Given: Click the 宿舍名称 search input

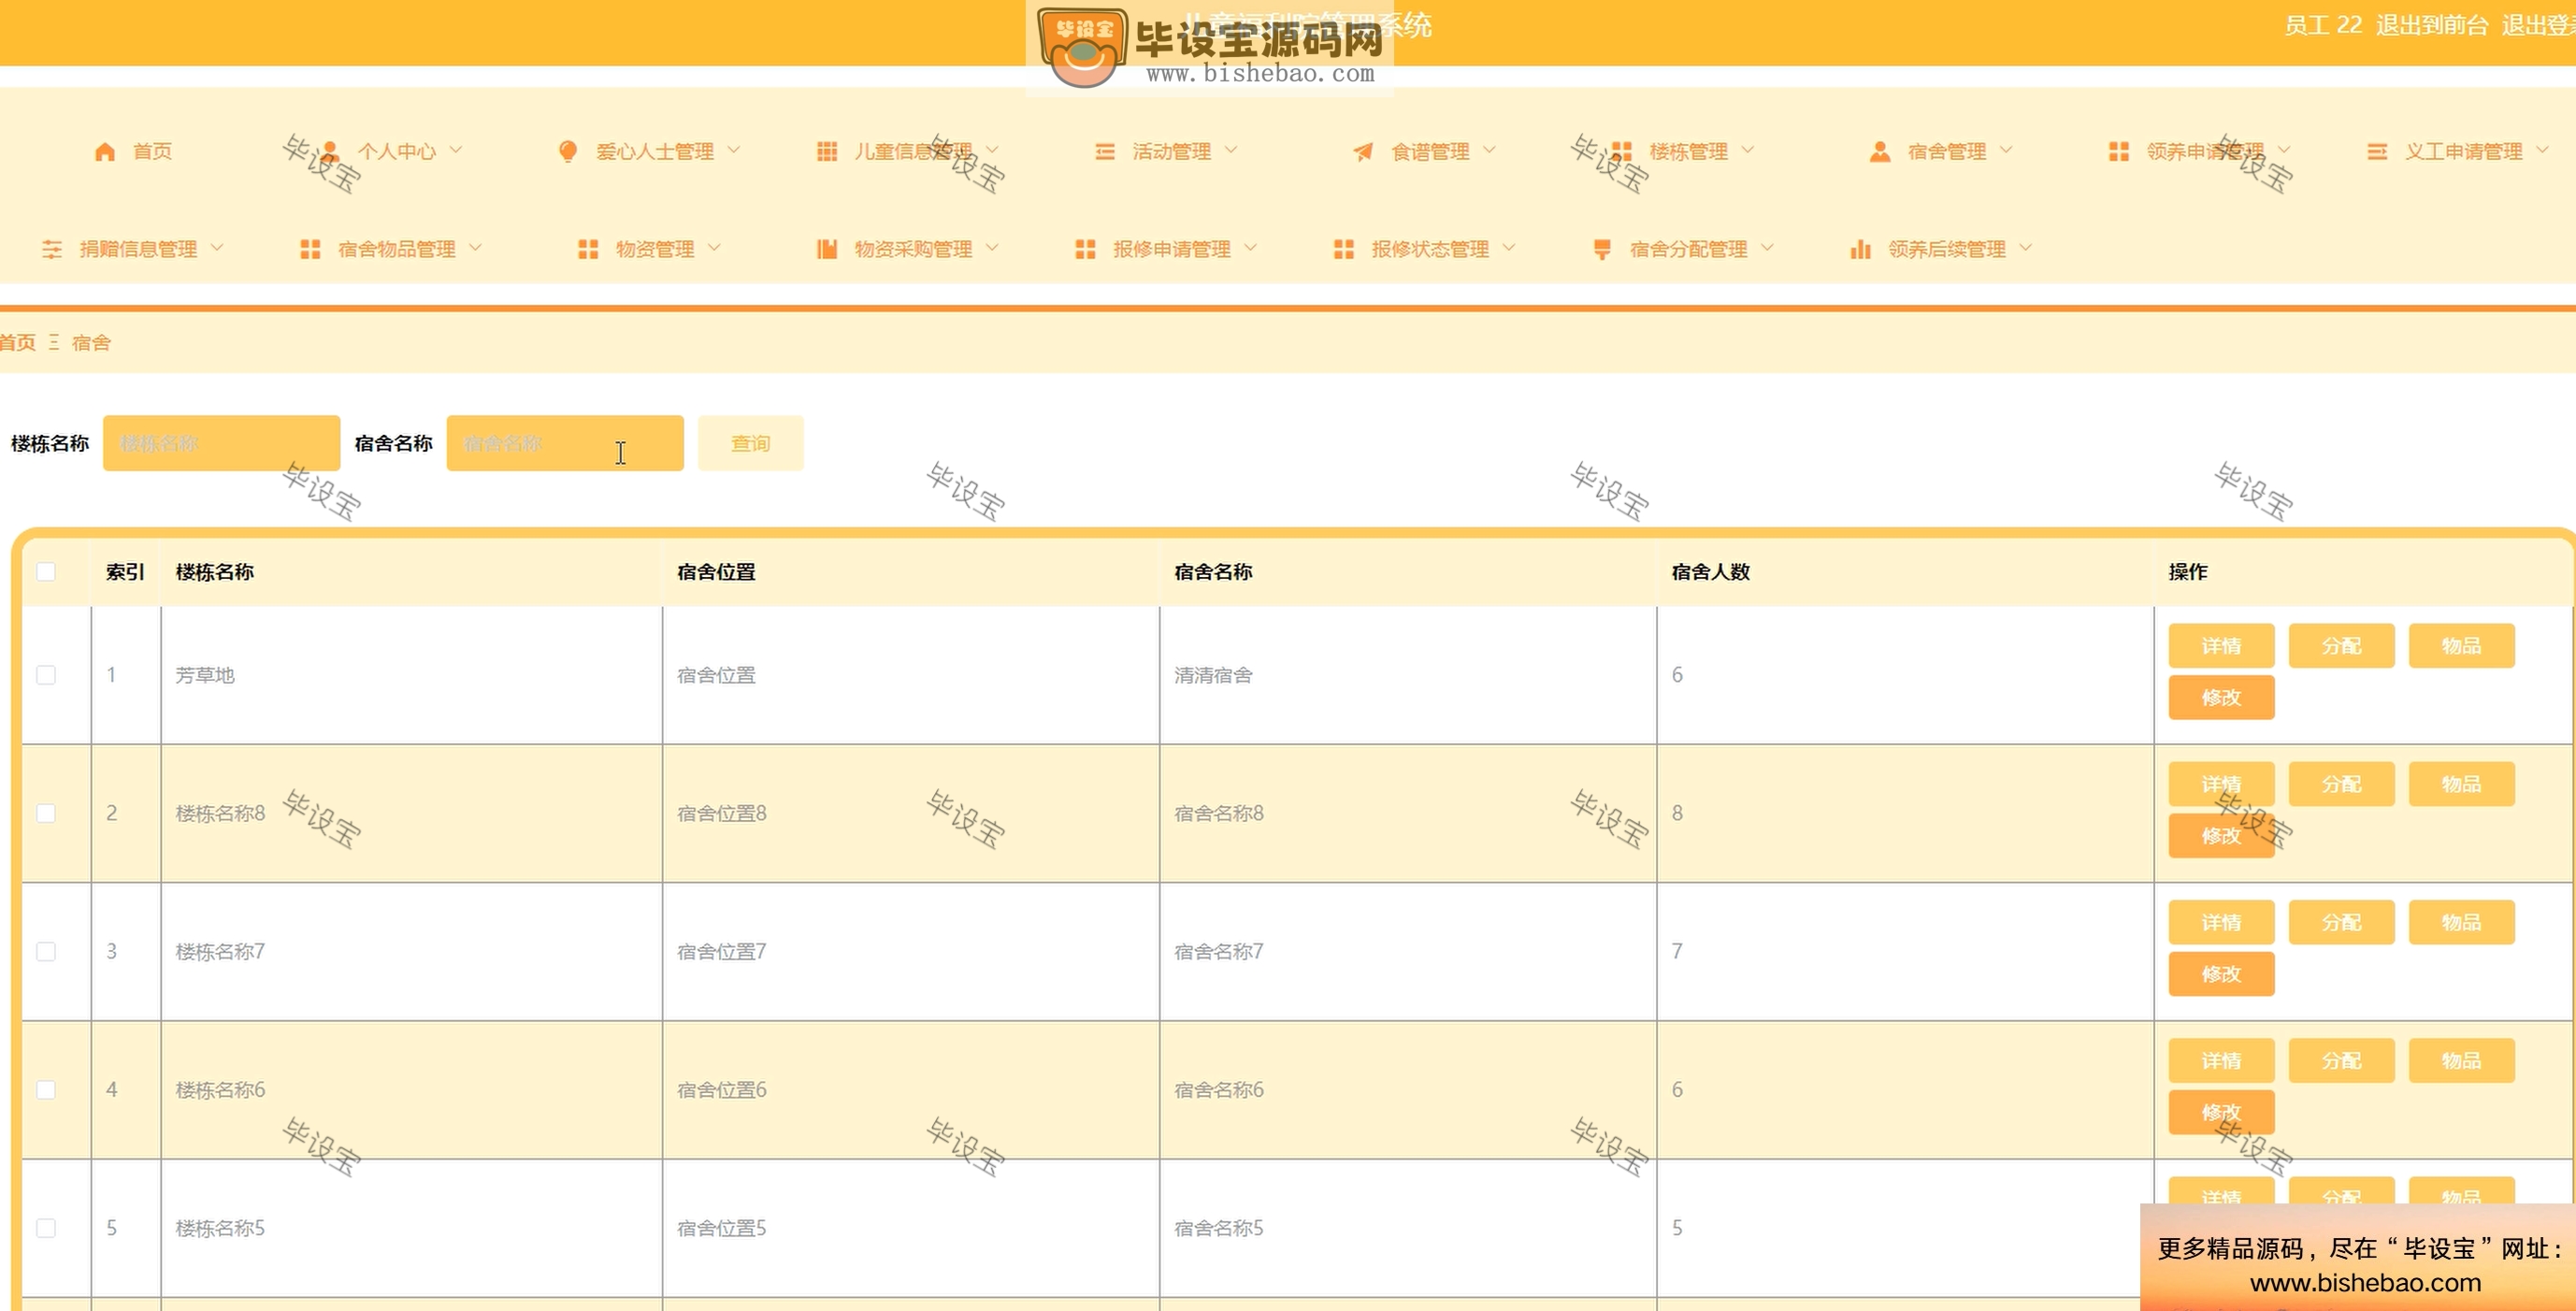Looking at the screenshot, I should pos(565,443).
